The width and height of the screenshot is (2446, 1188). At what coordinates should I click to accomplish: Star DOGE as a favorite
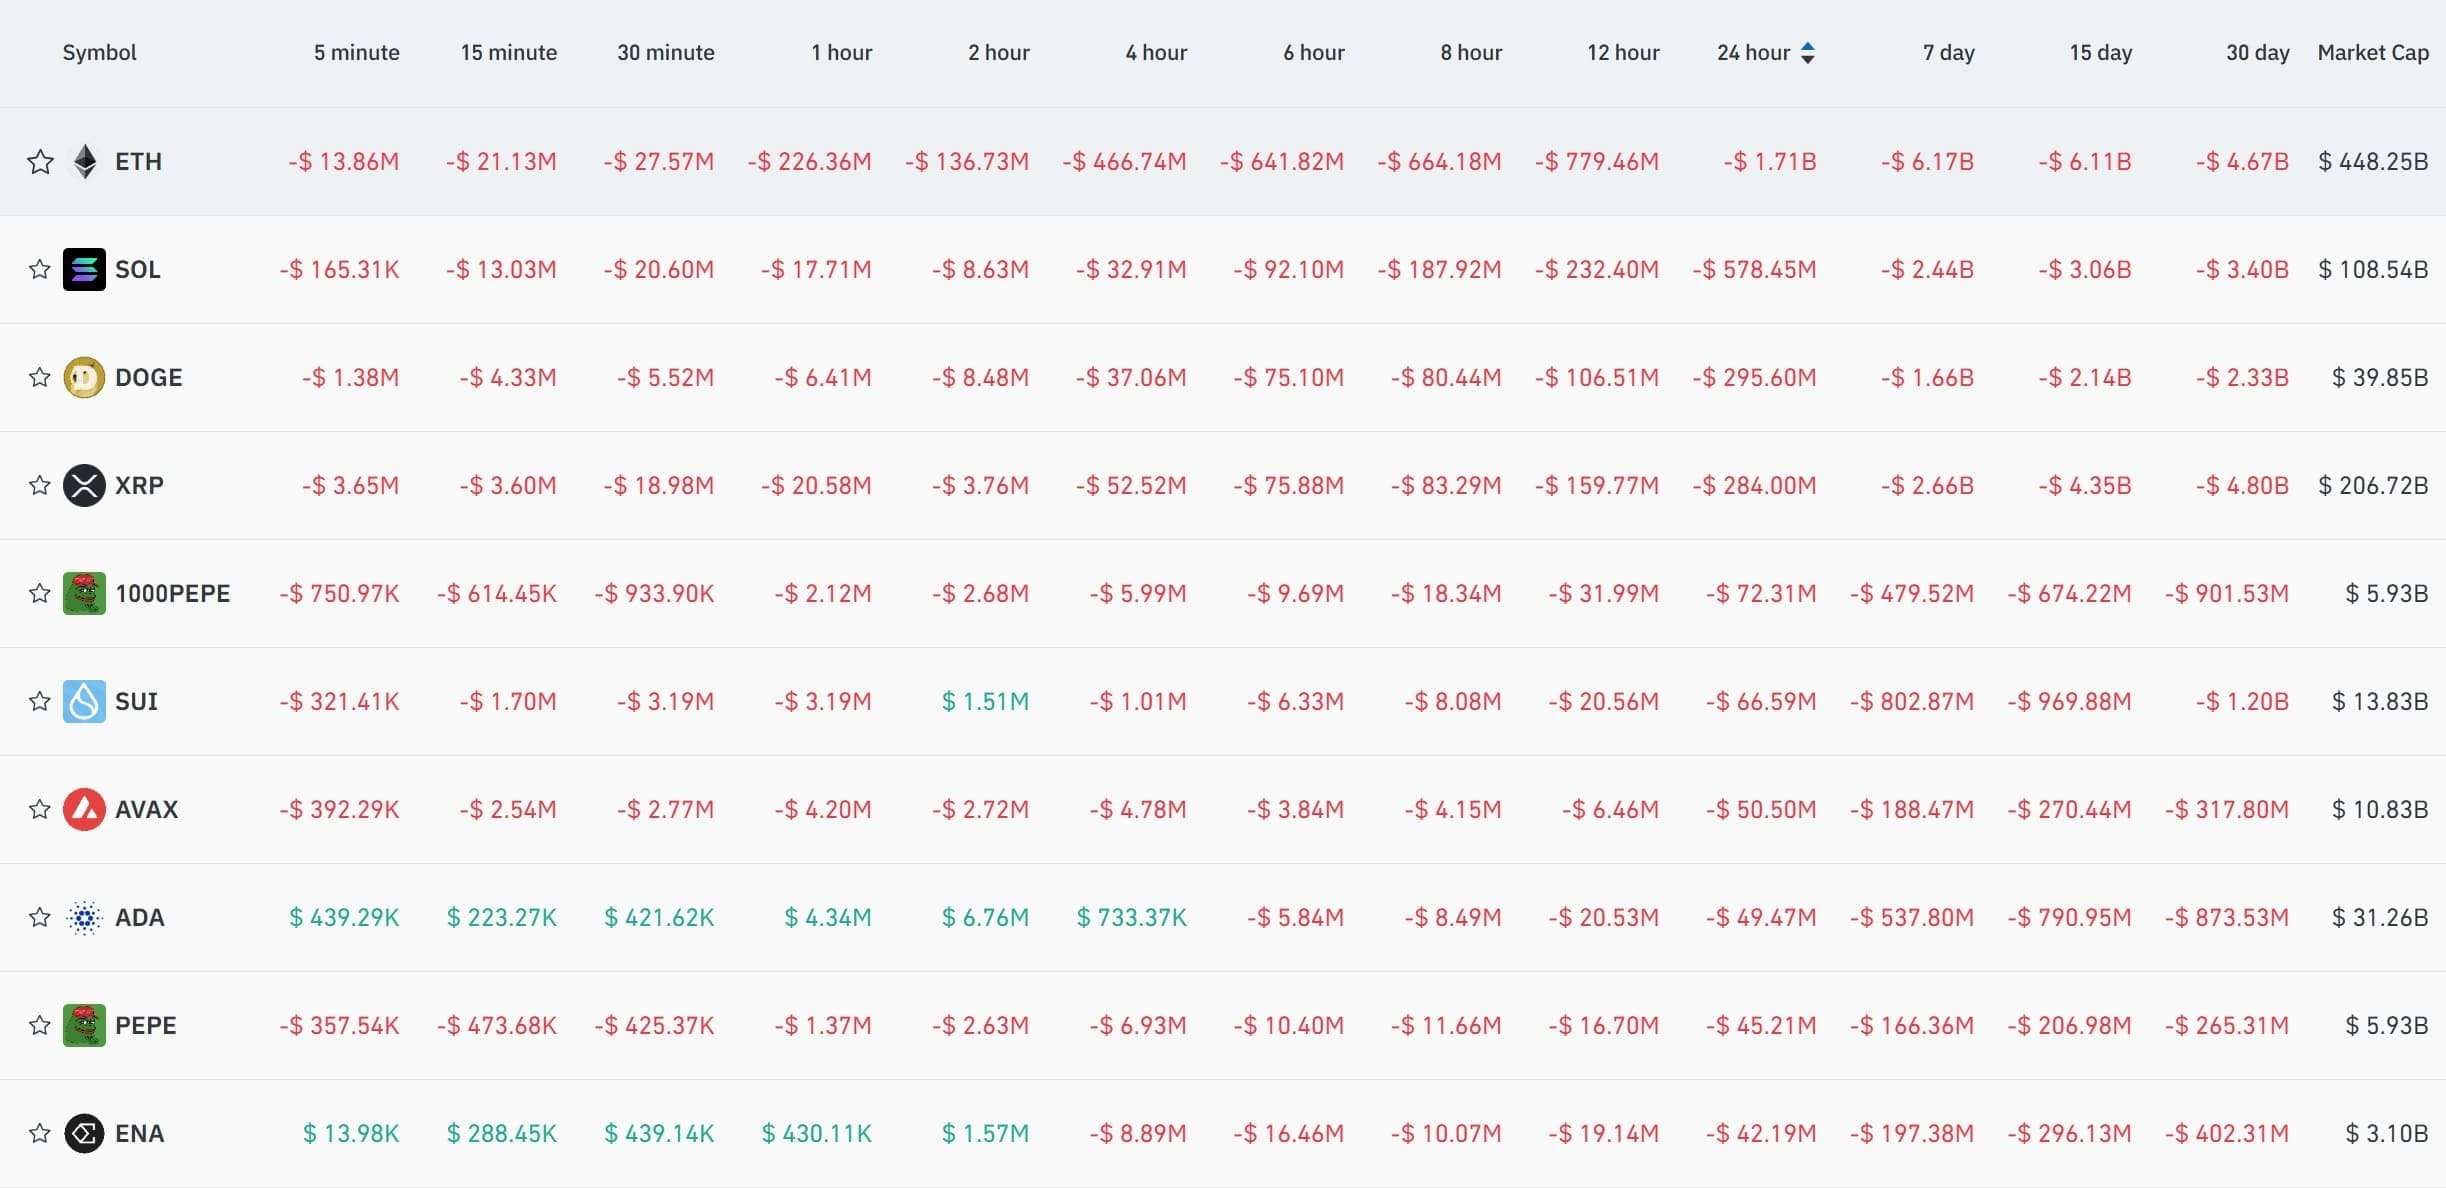pyautogui.click(x=39, y=377)
